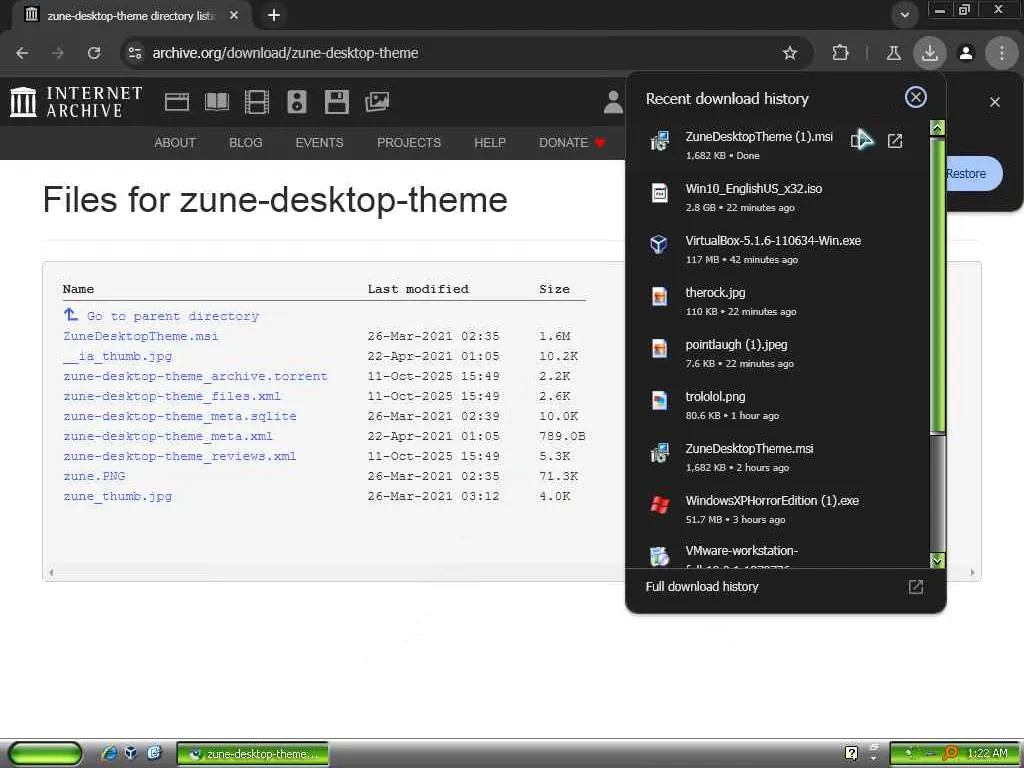
Task: Open the EVENTS menu item
Action: pos(319,142)
